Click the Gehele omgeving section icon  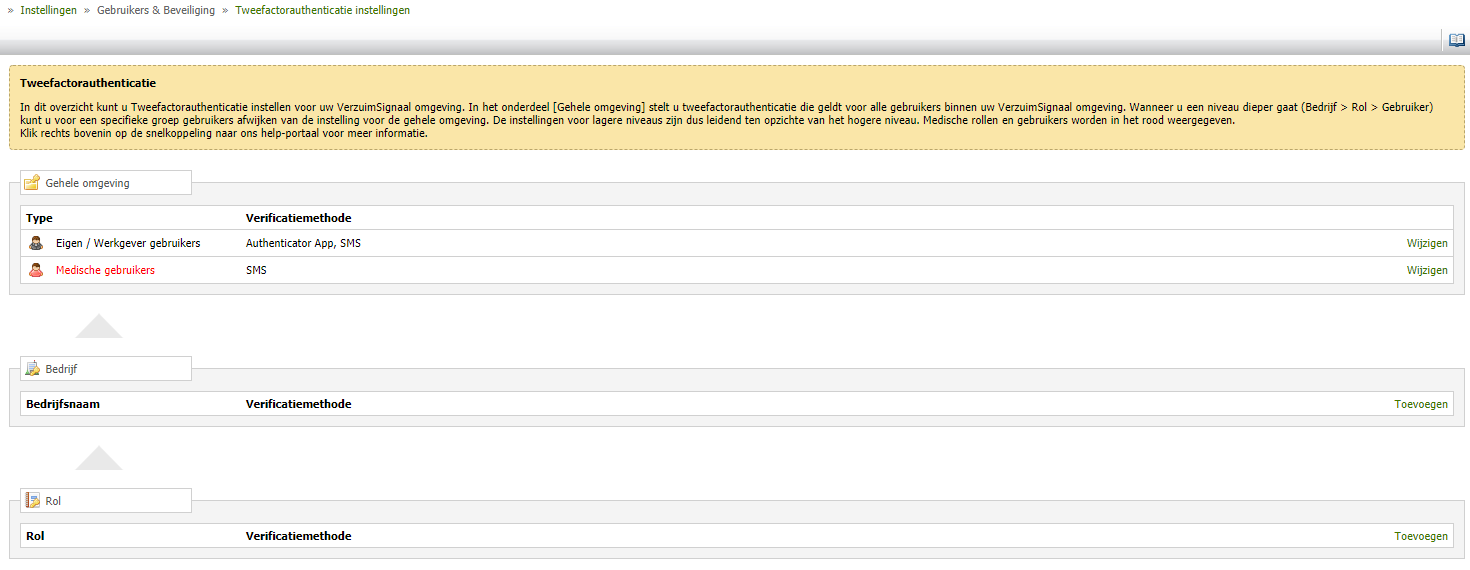pos(32,183)
